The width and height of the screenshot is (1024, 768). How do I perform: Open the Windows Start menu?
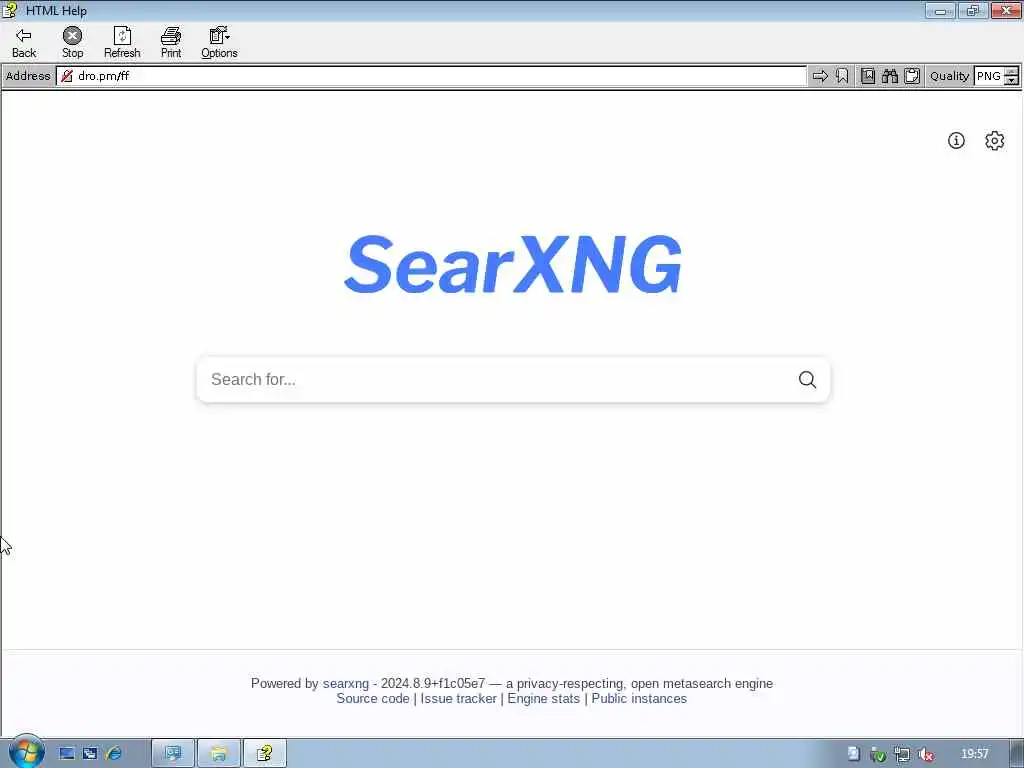click(26, 752)
